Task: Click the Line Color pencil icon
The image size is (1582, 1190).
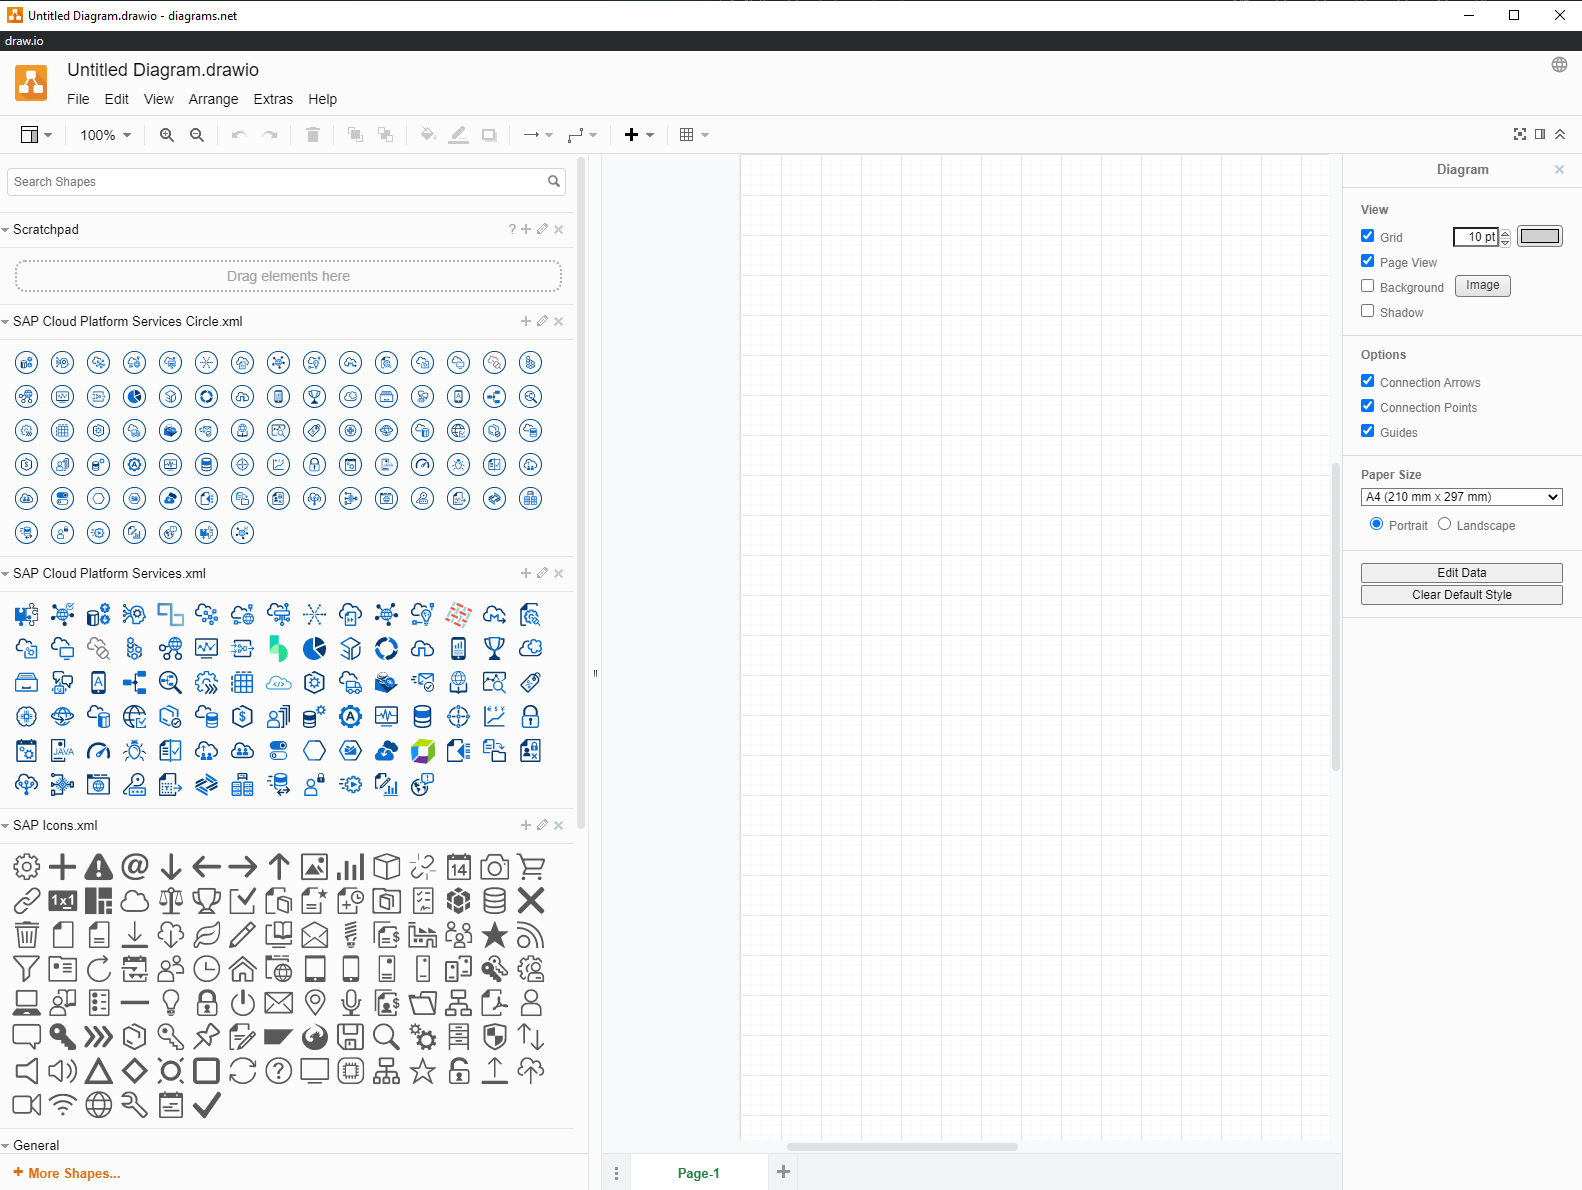Action: pos(458,135)
